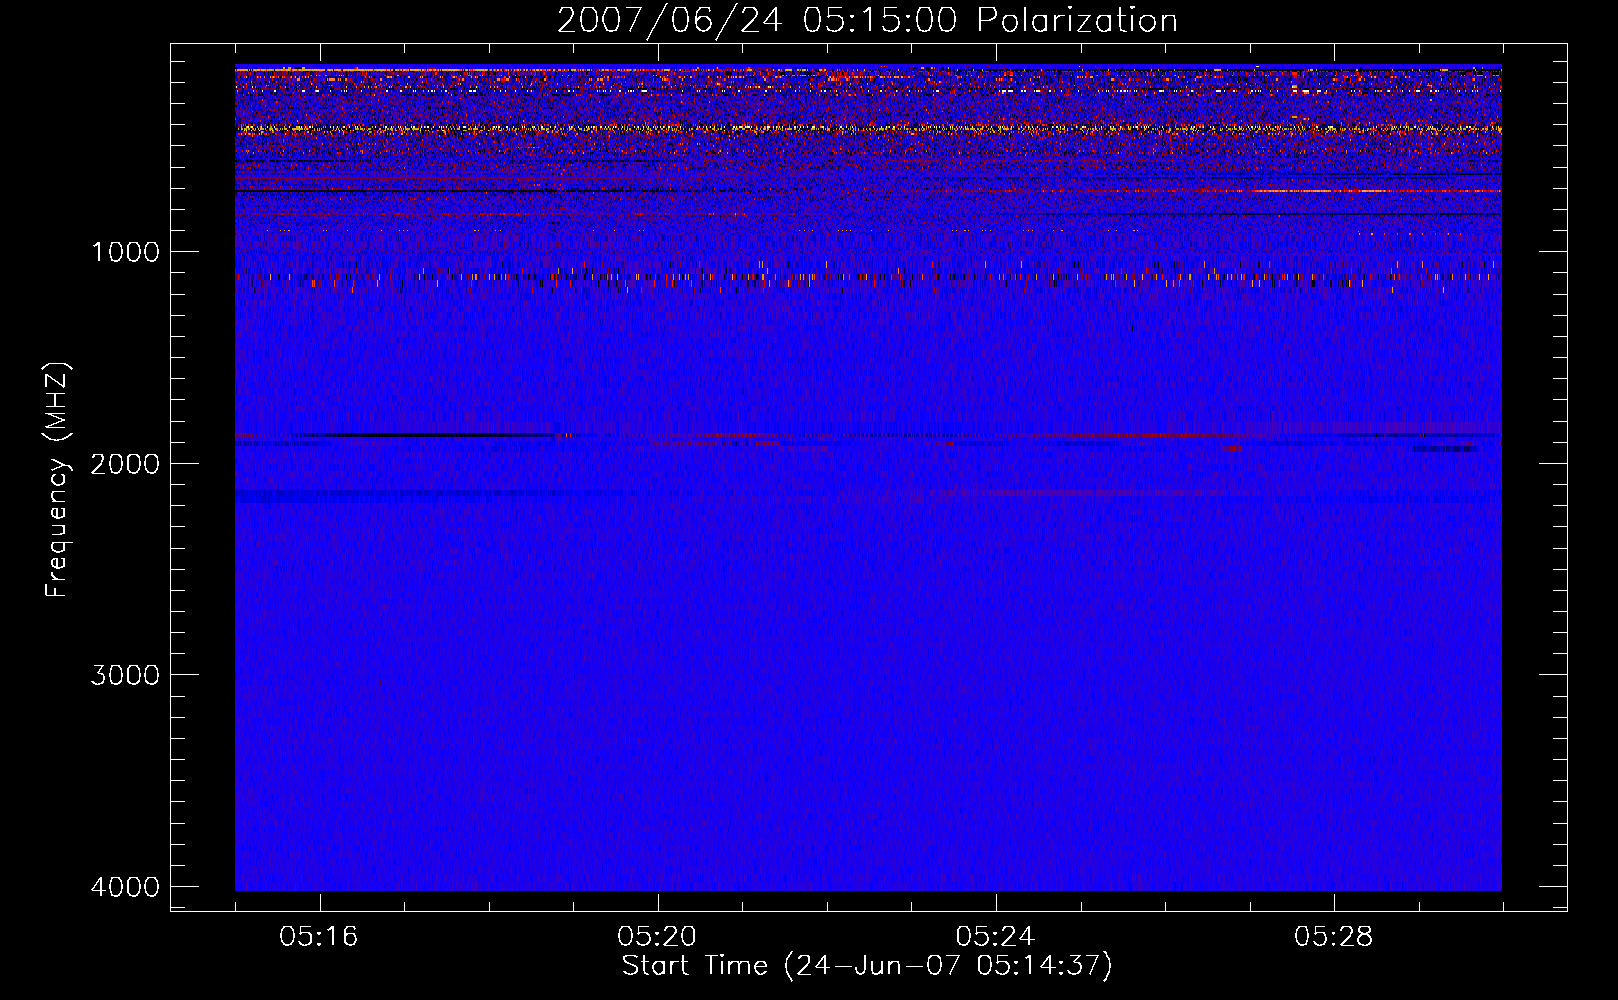
Task: Click the plot title '2007/06/24 05:15:00 Polarization'
Action: (867, 21)
